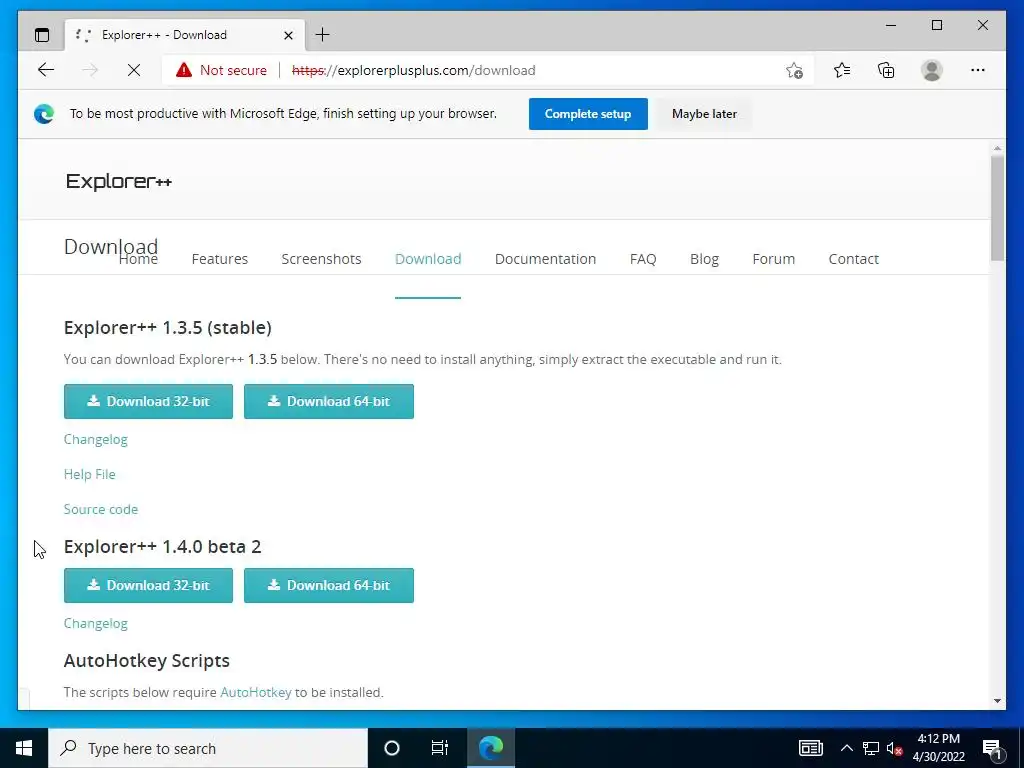The width and height of the screenshot is (1024, 768).
Task: Download 32-bit Explorer++ 1.4.0 beta 2
Action: tap(148, 586)
